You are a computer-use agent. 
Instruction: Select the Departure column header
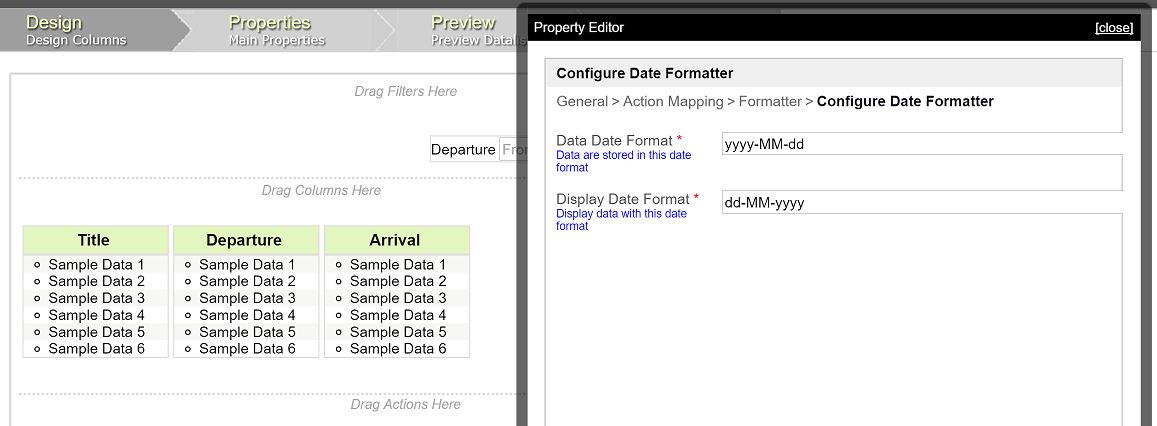click(x=244, y=240)
